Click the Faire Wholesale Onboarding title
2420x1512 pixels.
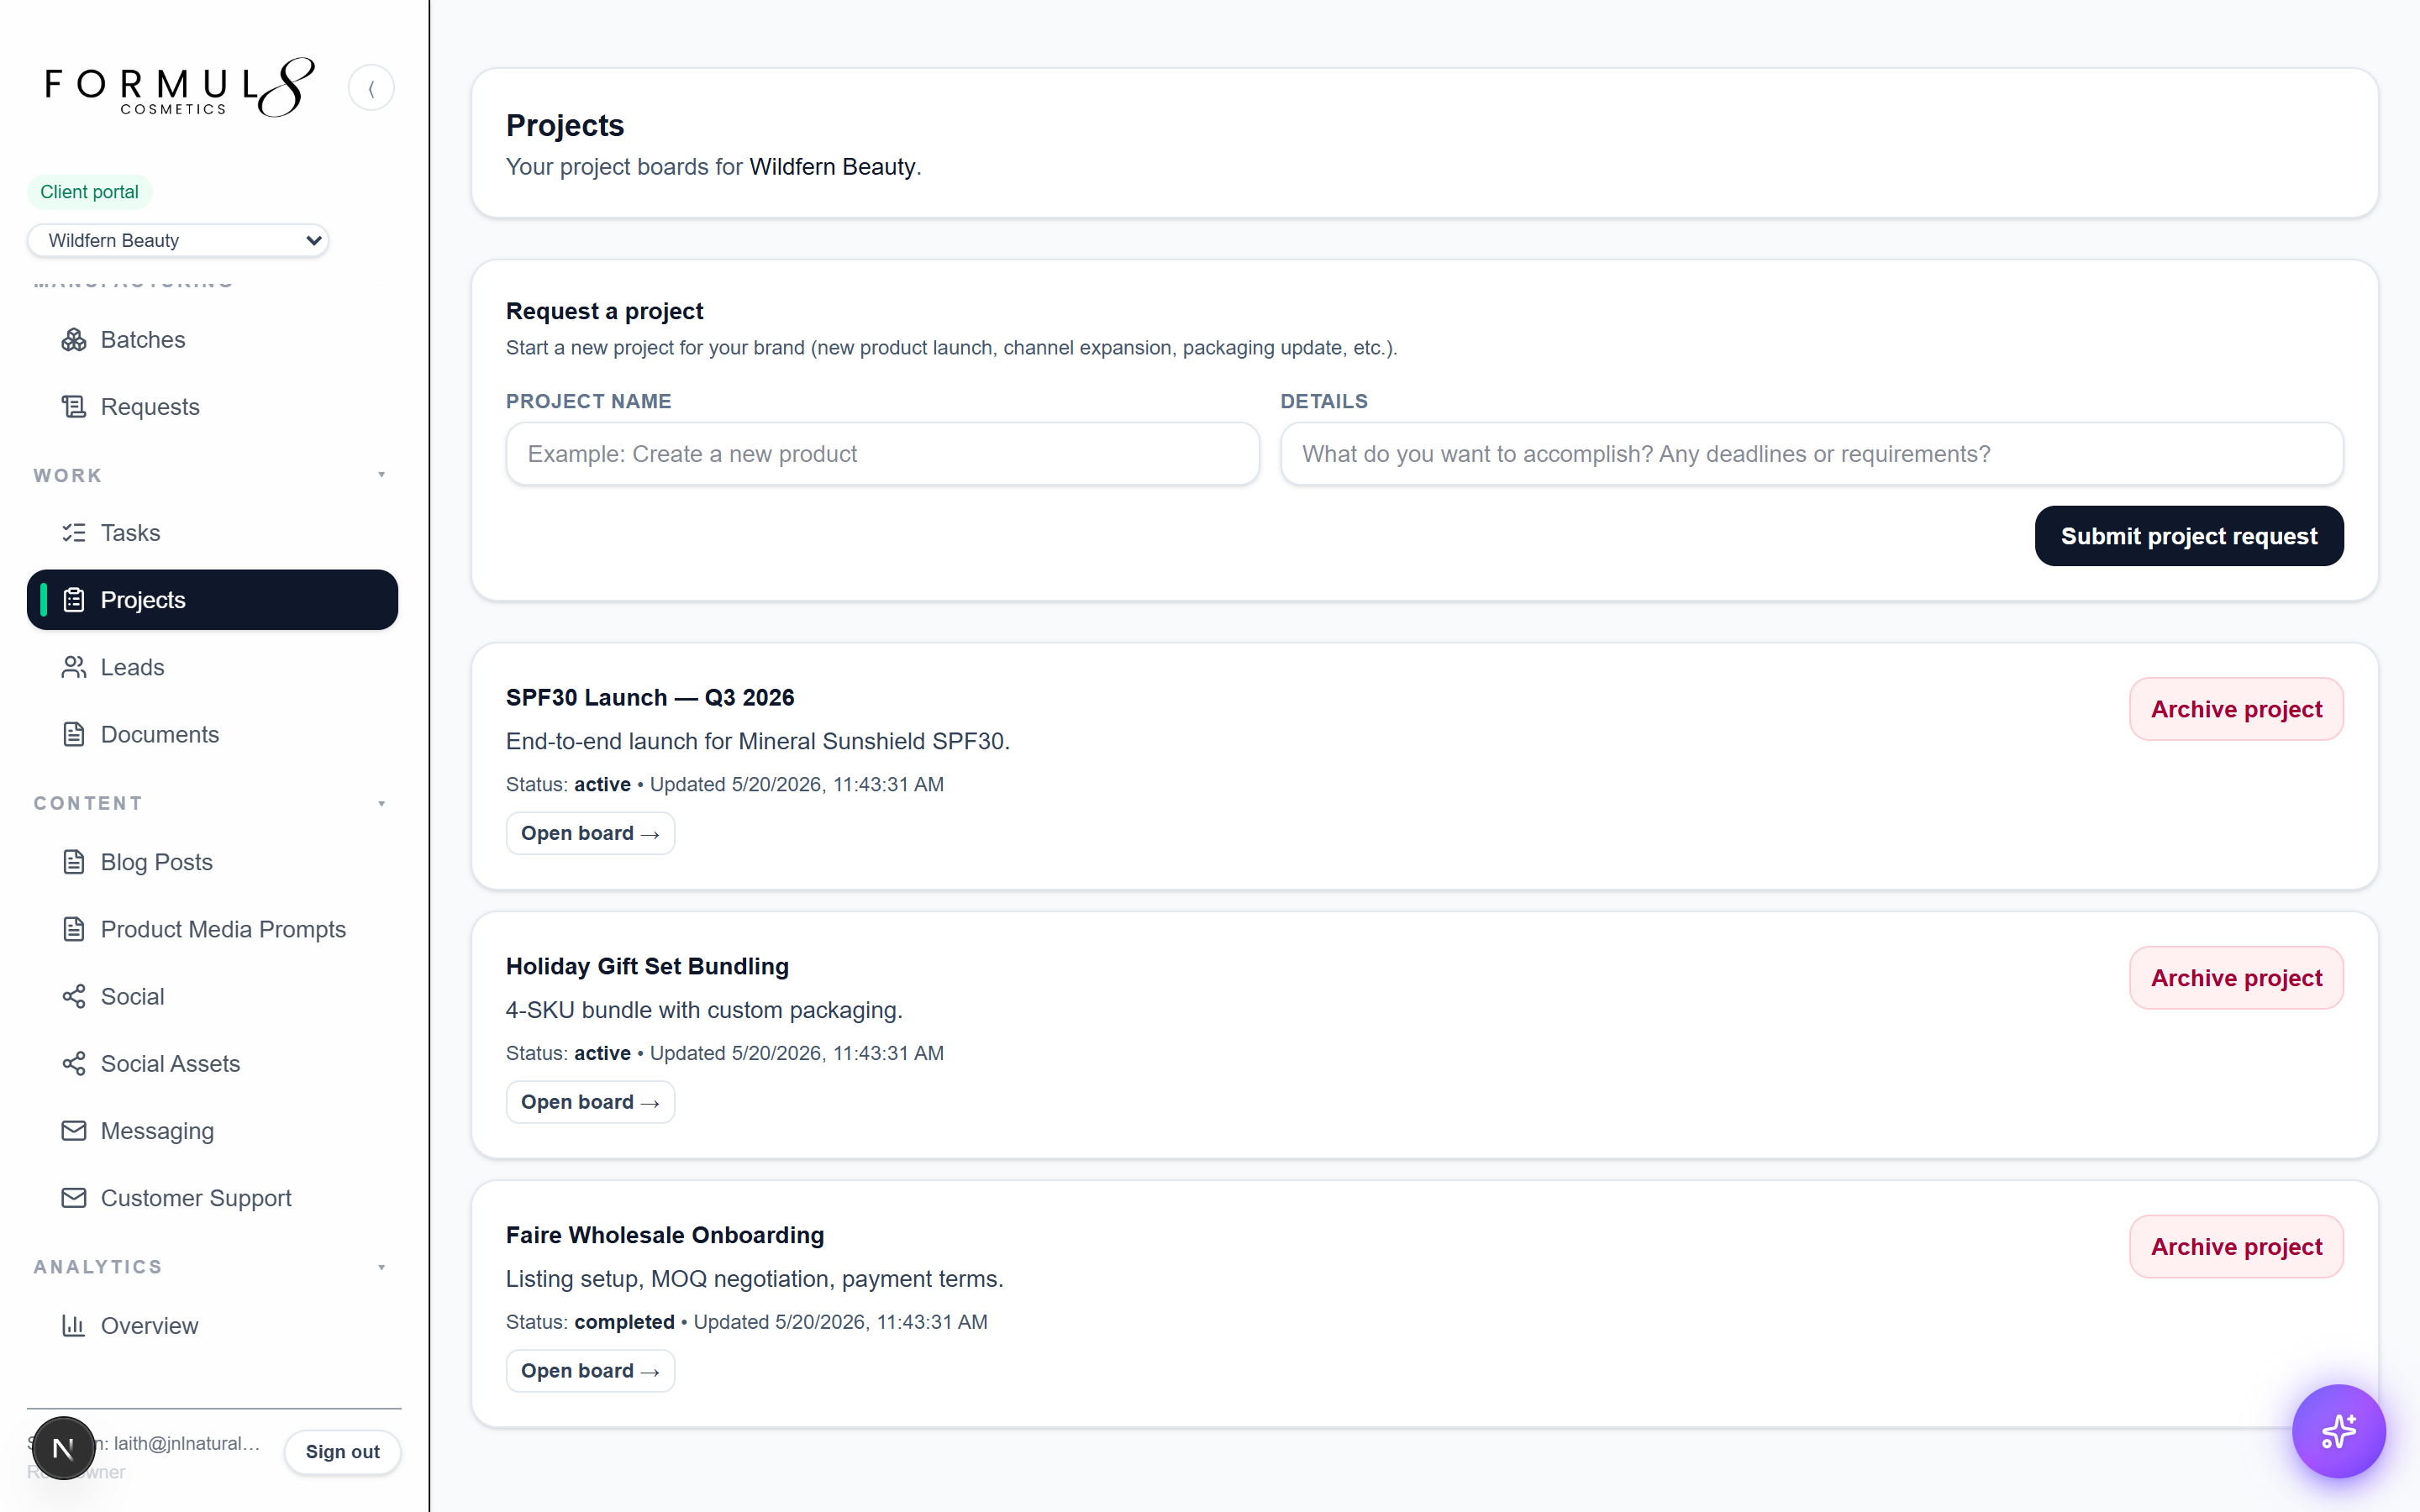pyautogui.click(x=665, y=1235)
